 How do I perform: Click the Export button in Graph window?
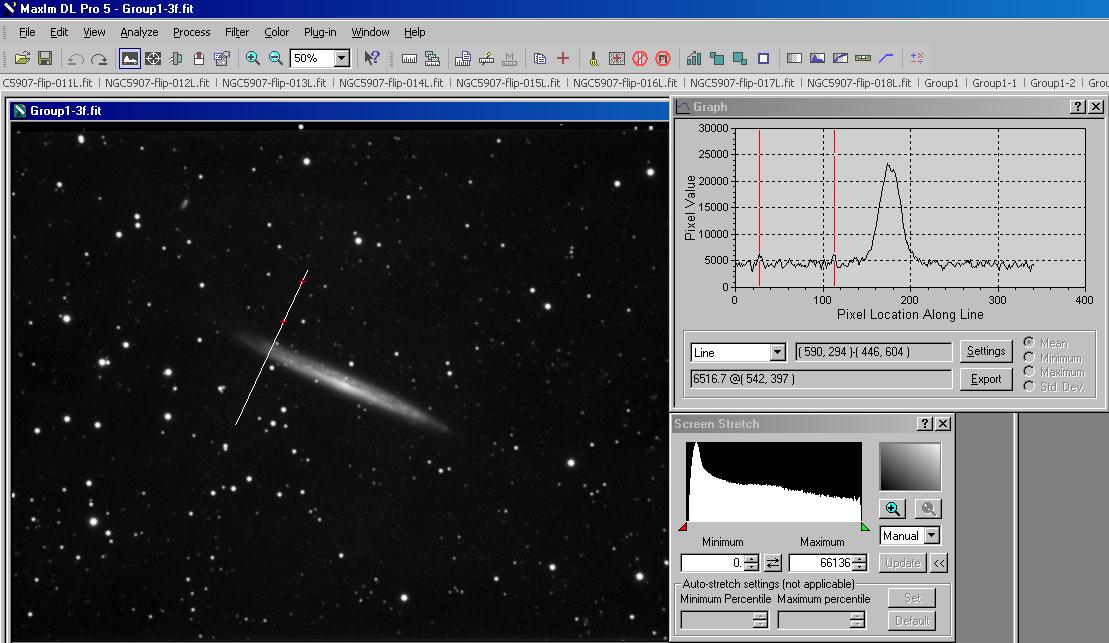(x=985, y=379)
